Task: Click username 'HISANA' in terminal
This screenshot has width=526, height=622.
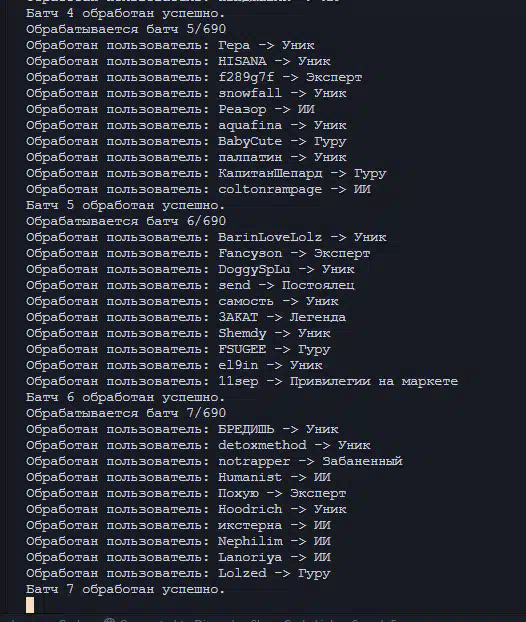Action: pos(242,61)
